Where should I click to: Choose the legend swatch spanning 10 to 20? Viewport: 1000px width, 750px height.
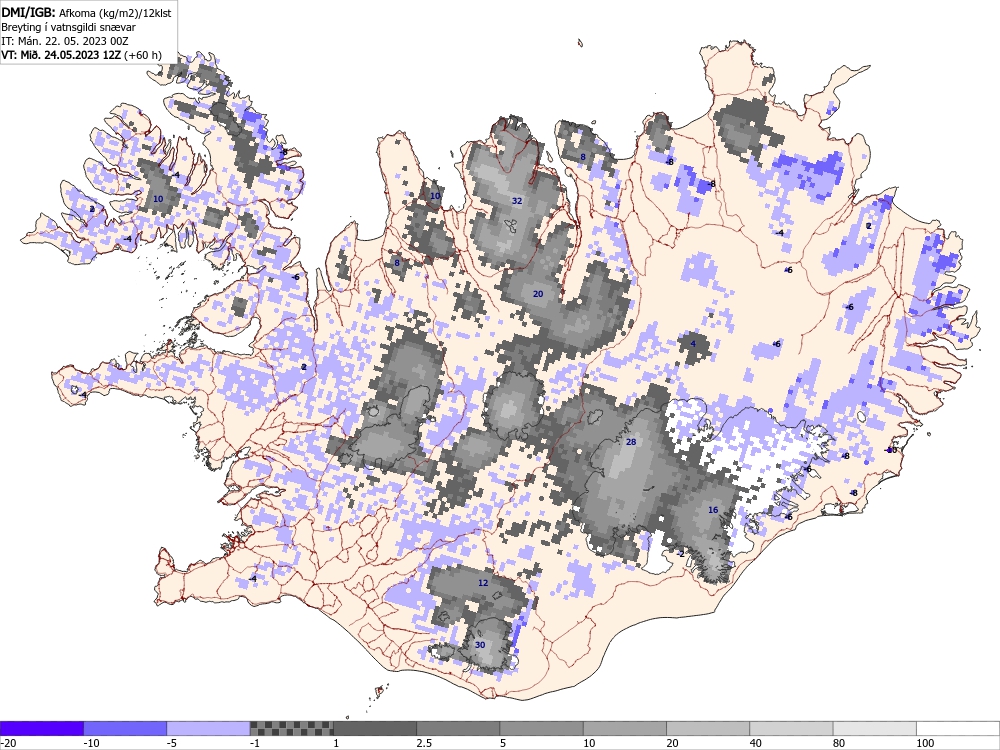click(x=625, y=728)
